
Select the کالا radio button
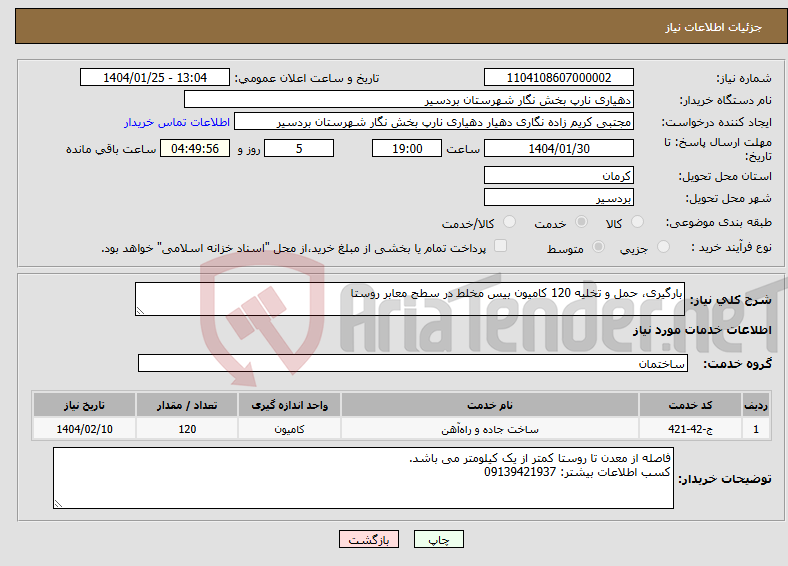point(637,222)
